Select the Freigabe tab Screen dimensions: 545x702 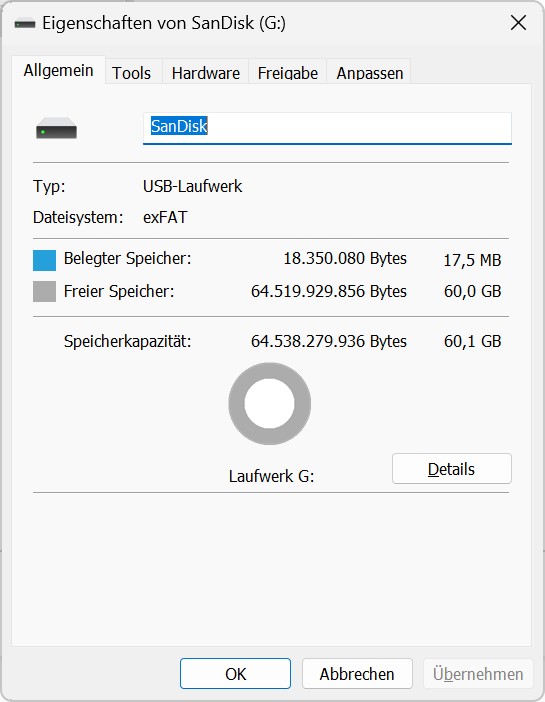[x=288, y=73]
